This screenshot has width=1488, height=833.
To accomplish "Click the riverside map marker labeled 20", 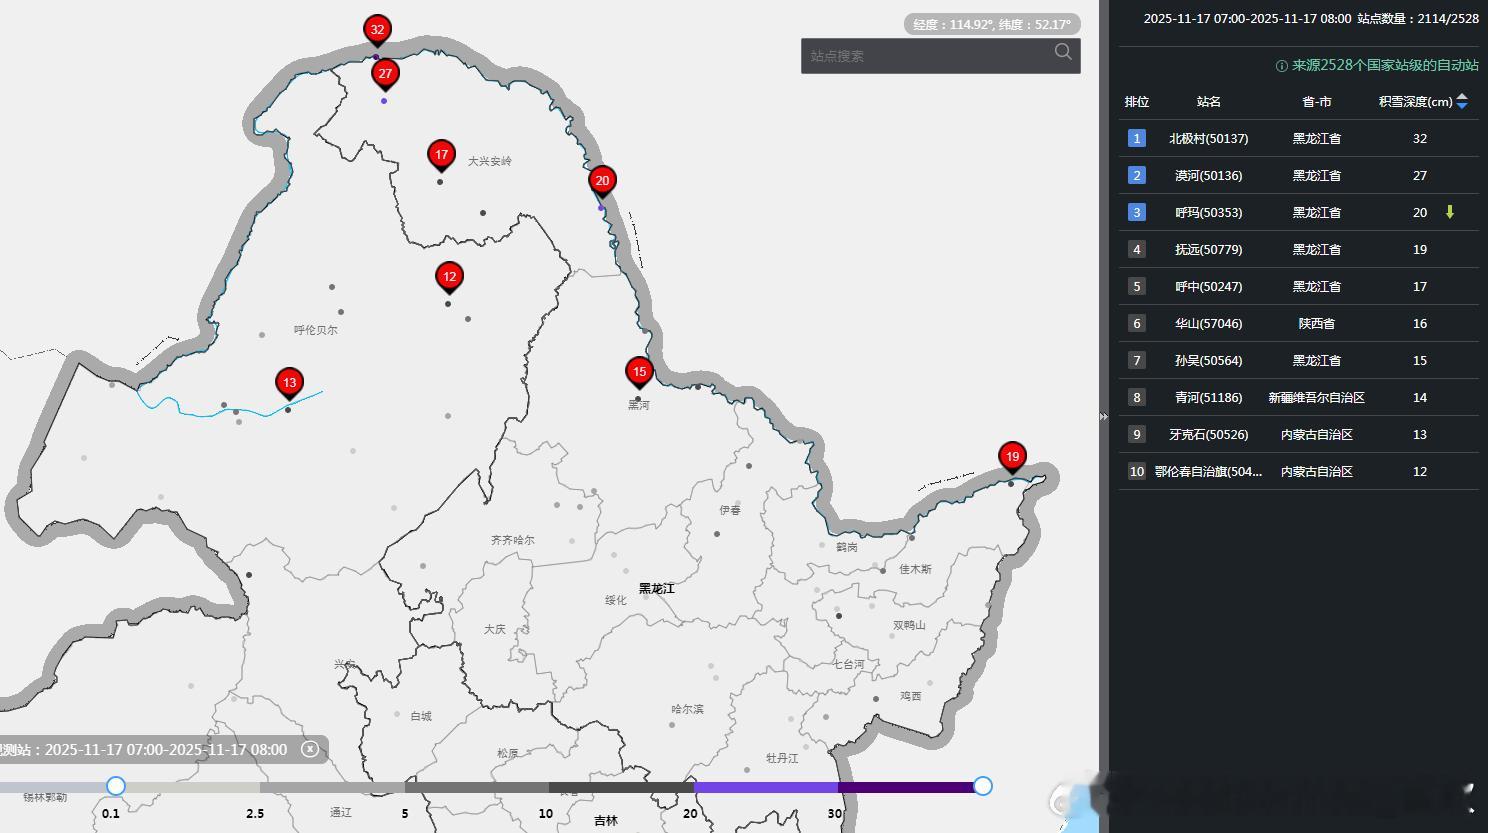I will 601,182.
